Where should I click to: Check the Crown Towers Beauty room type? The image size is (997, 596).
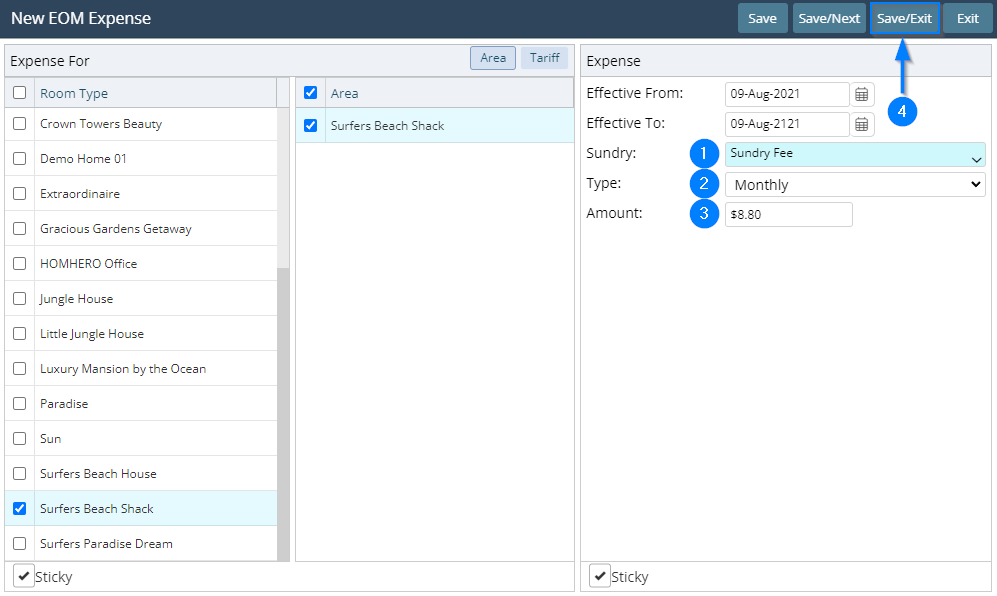point(19,124)
